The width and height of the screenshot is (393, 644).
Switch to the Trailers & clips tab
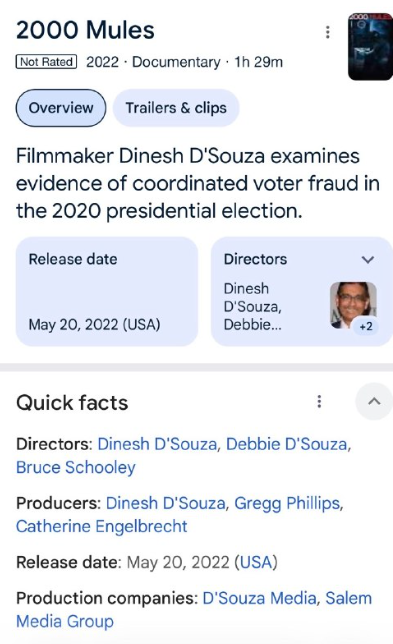pos(176,108)
